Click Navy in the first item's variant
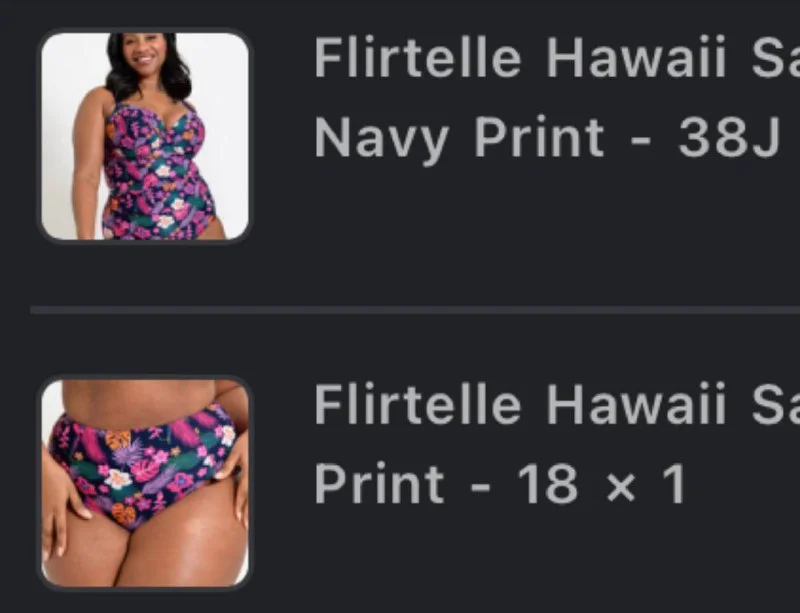The image size is (800, 613). click(382, 139)
